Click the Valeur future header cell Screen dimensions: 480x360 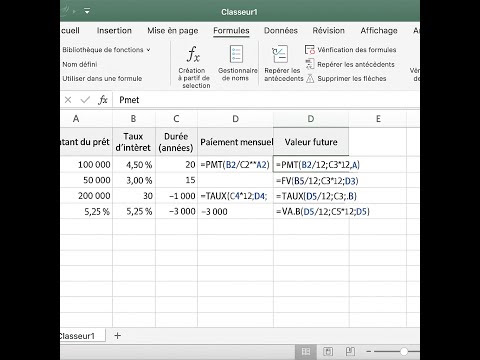[311, 142]
